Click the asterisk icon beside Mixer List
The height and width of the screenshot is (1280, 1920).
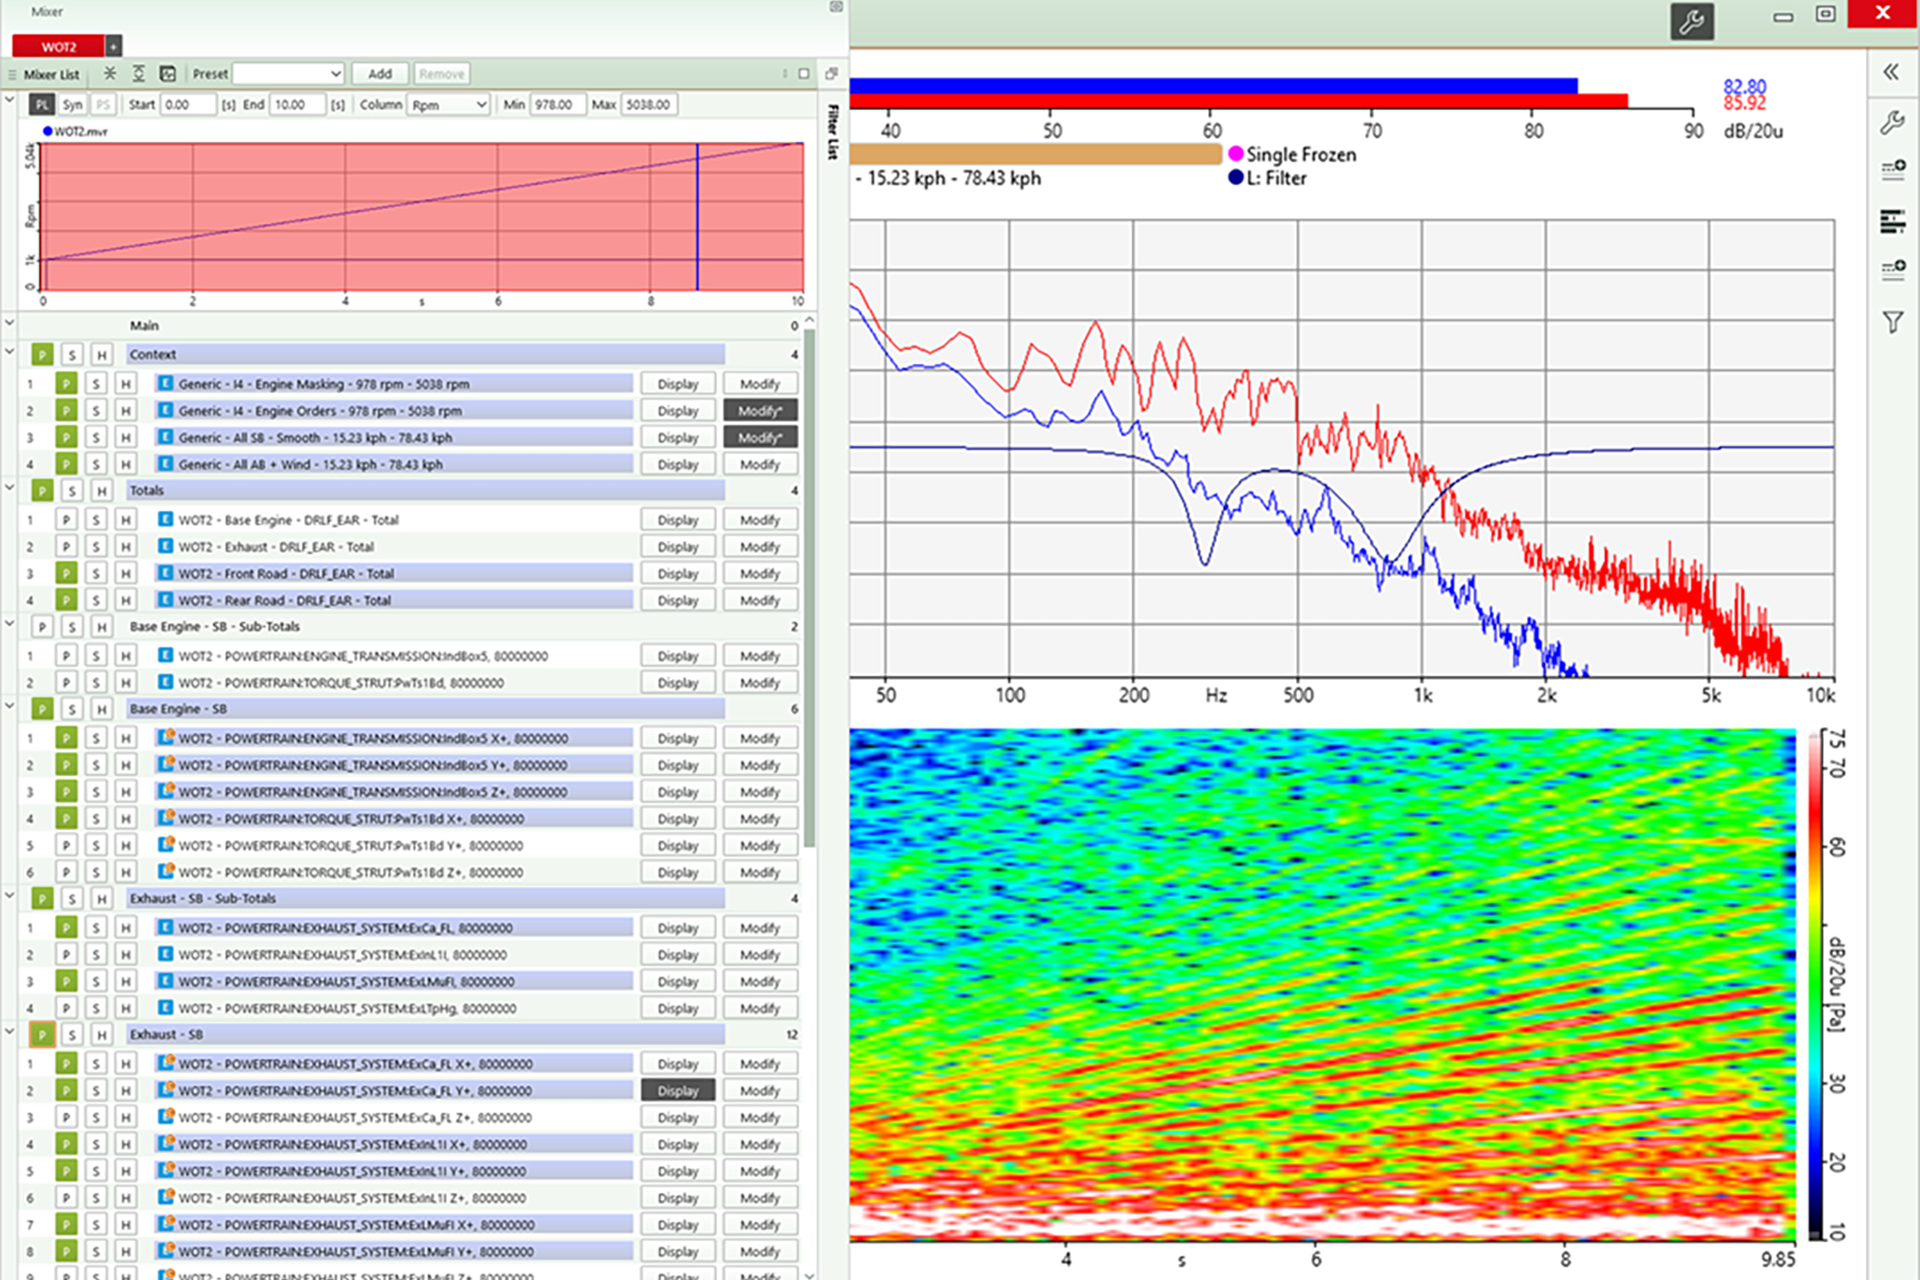coord(110,74)
